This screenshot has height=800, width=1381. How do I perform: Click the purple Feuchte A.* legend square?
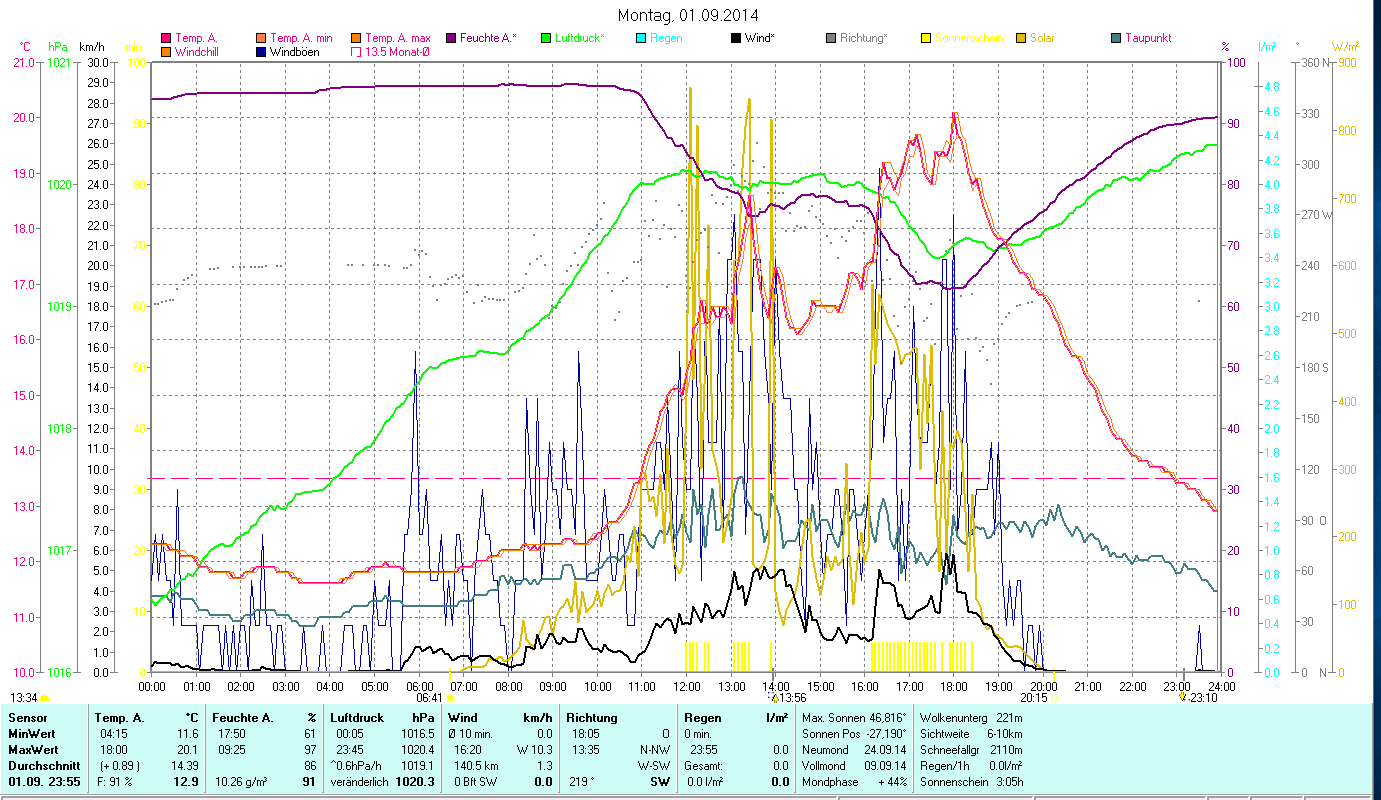pyautogui.click(x=452, y=38)
